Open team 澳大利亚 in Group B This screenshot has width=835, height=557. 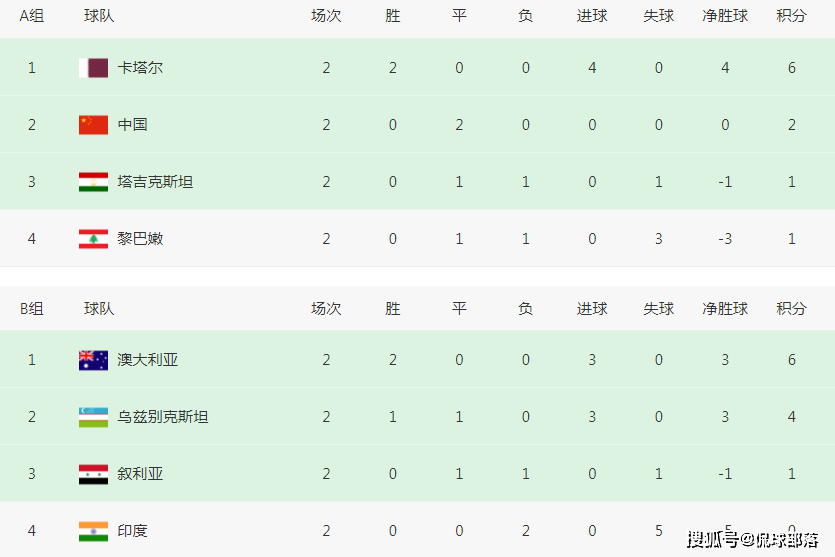pos(148,360)
